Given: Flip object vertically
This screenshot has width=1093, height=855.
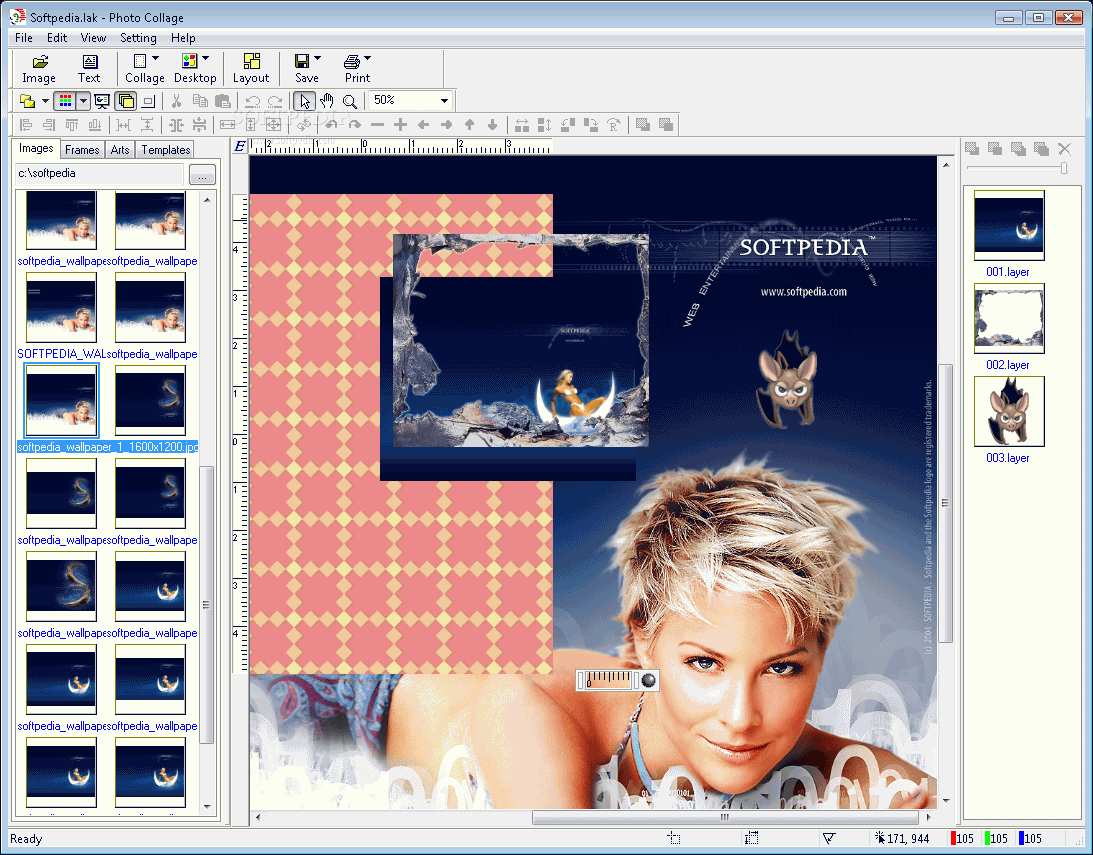Looking at the screenshot, I should [x=544, y=125].
